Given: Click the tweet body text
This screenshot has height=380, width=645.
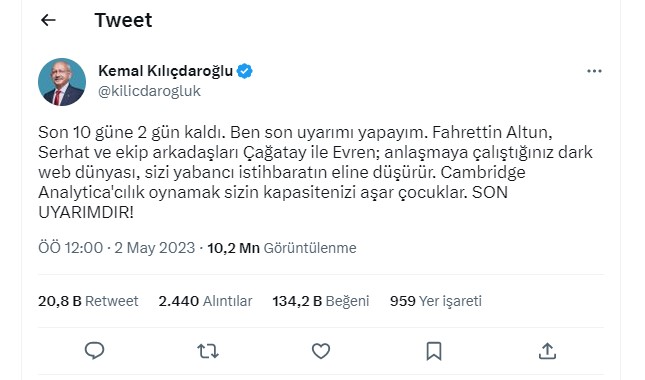Looking at the screenshot, I should pyautogui.click(x=316, y=172).
